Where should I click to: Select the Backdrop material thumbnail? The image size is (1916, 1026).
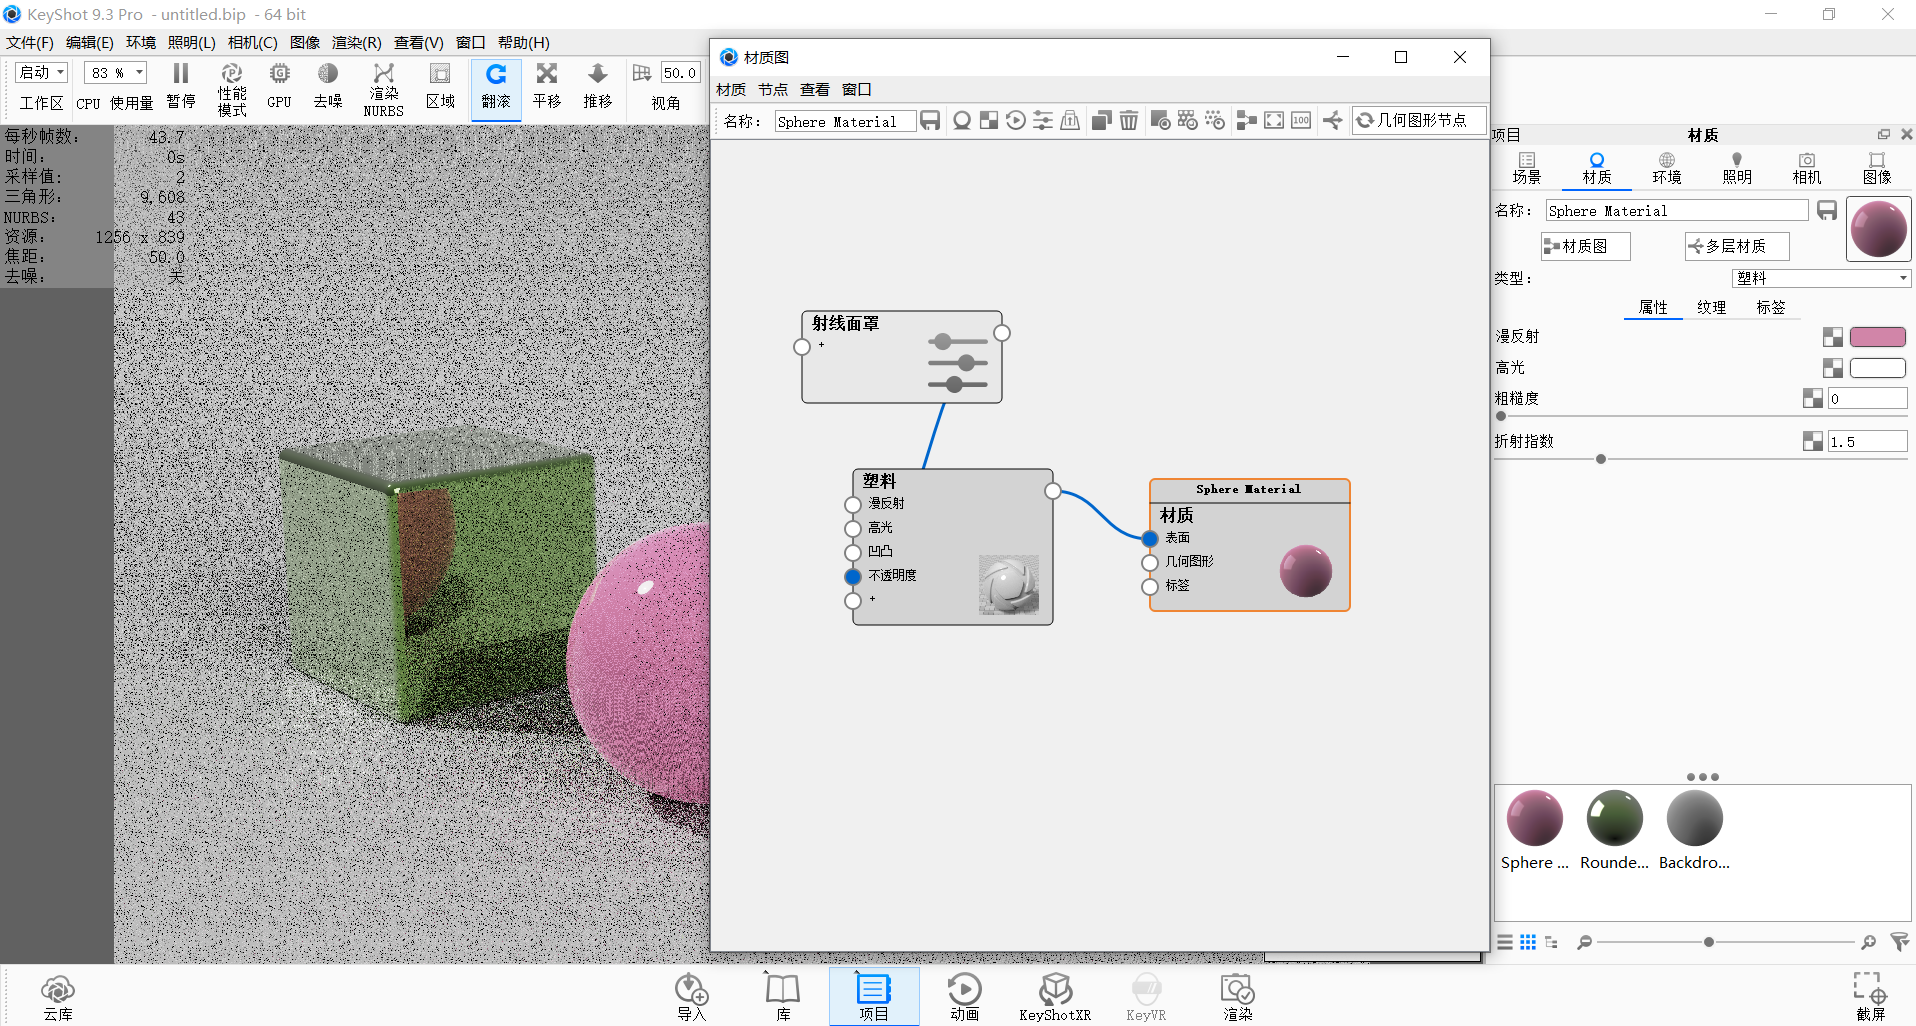(1694, 830)
